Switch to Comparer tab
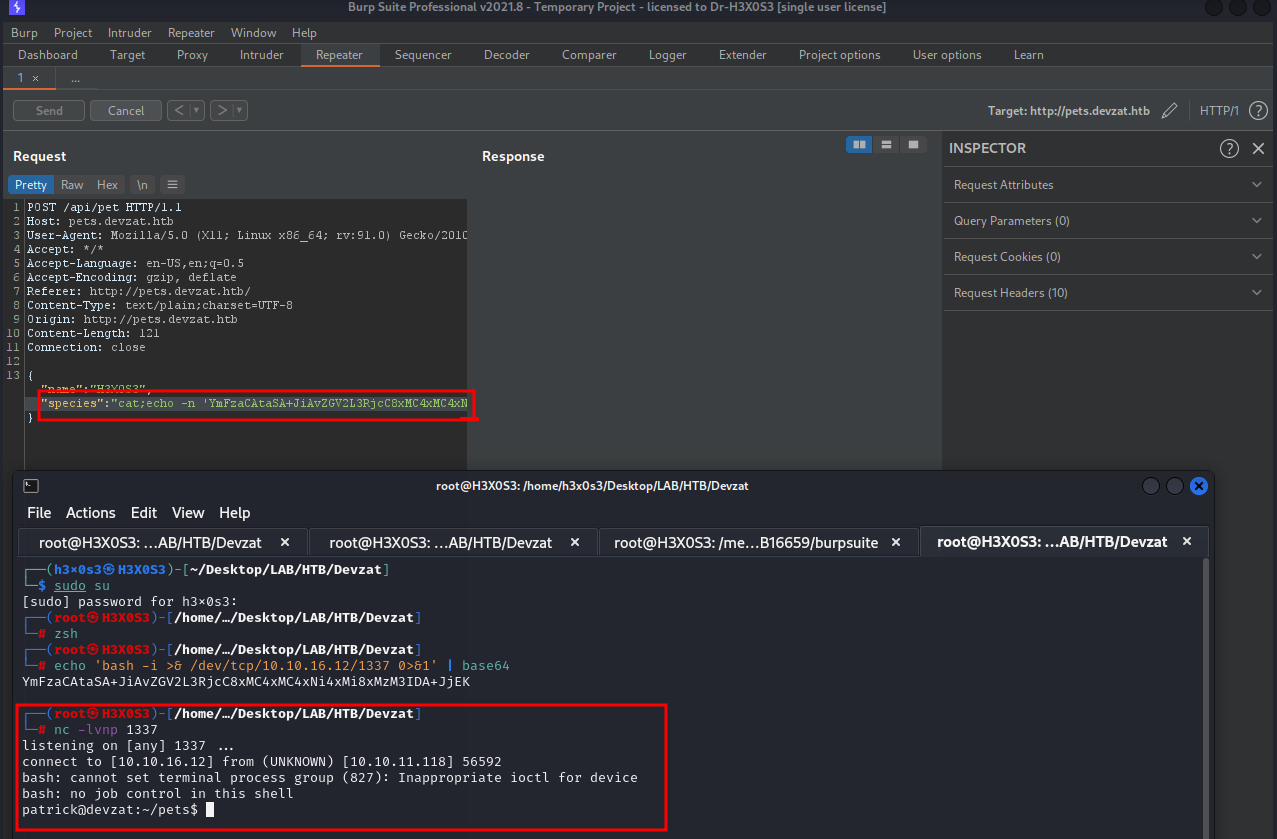Image resolution: width=1277 pixels, height=839 pixels. point(589,55)
